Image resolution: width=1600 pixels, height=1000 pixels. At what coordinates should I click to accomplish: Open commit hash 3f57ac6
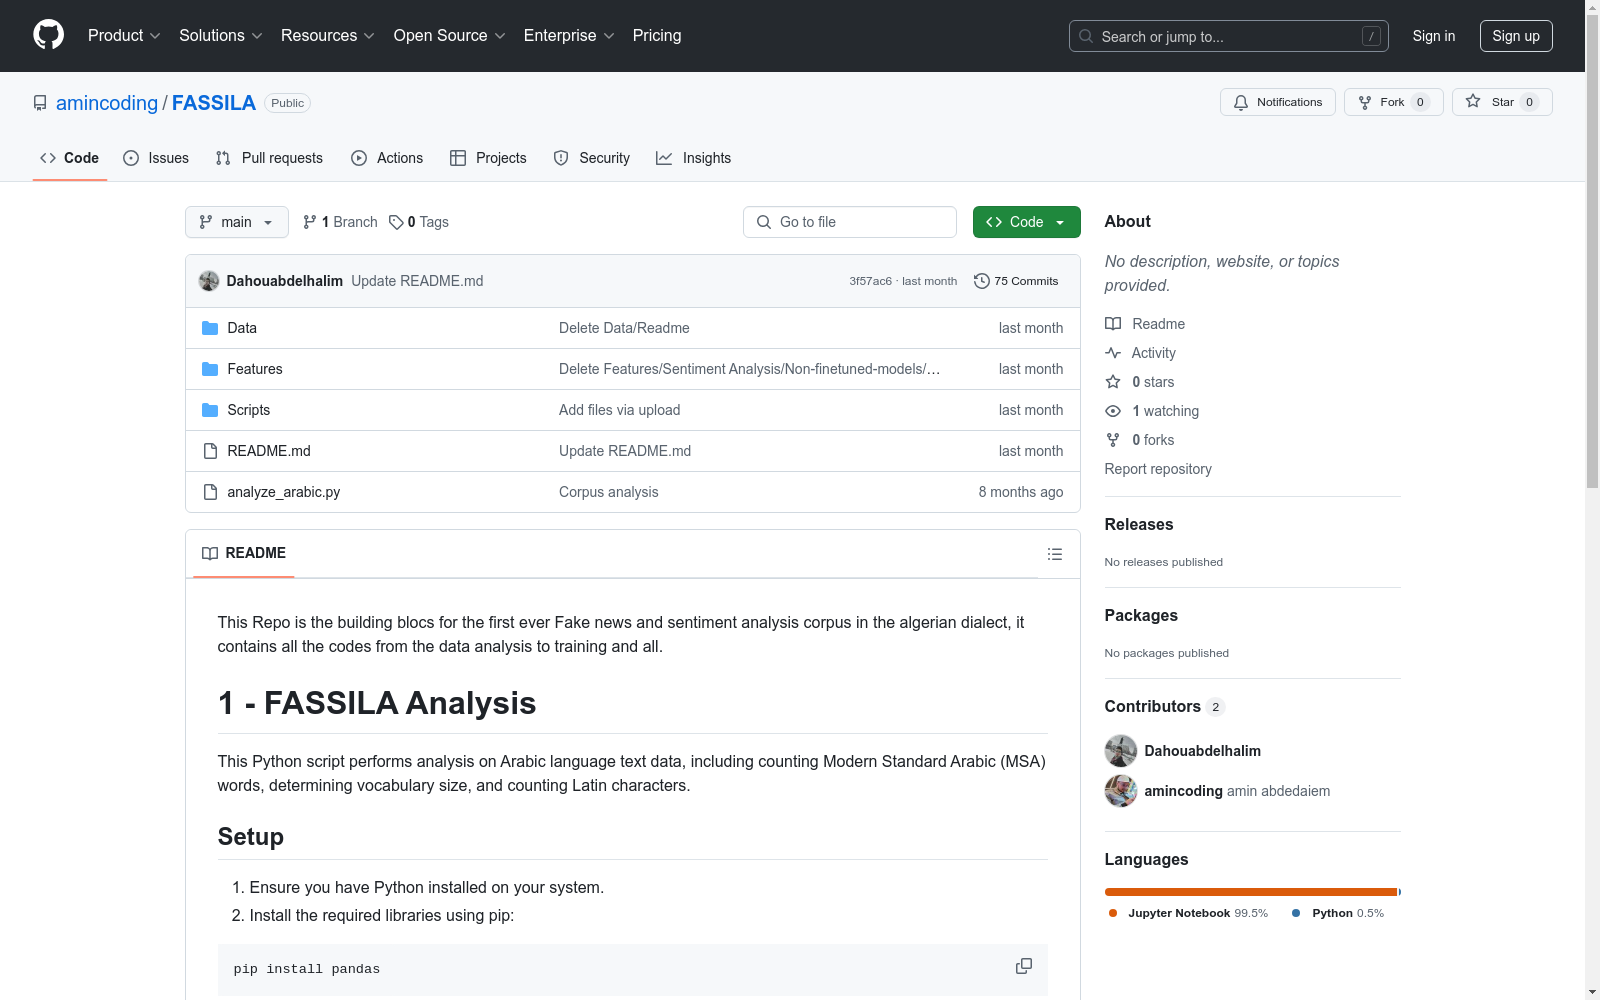[870, 281]
